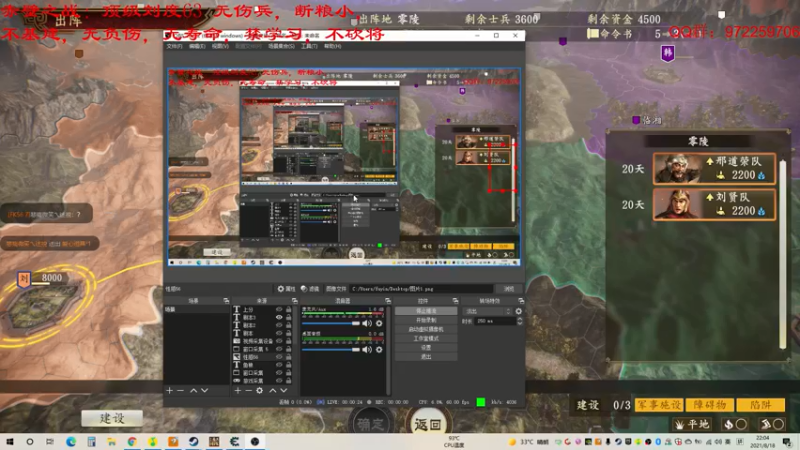Click 开始录制 button in OBS controls

coord(426,320)
